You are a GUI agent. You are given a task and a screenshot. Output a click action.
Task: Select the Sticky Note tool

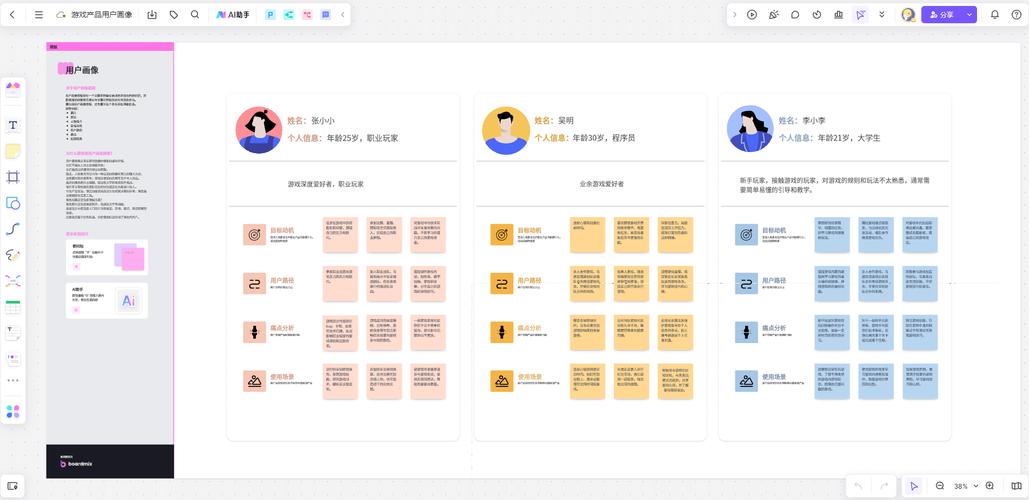13,151
